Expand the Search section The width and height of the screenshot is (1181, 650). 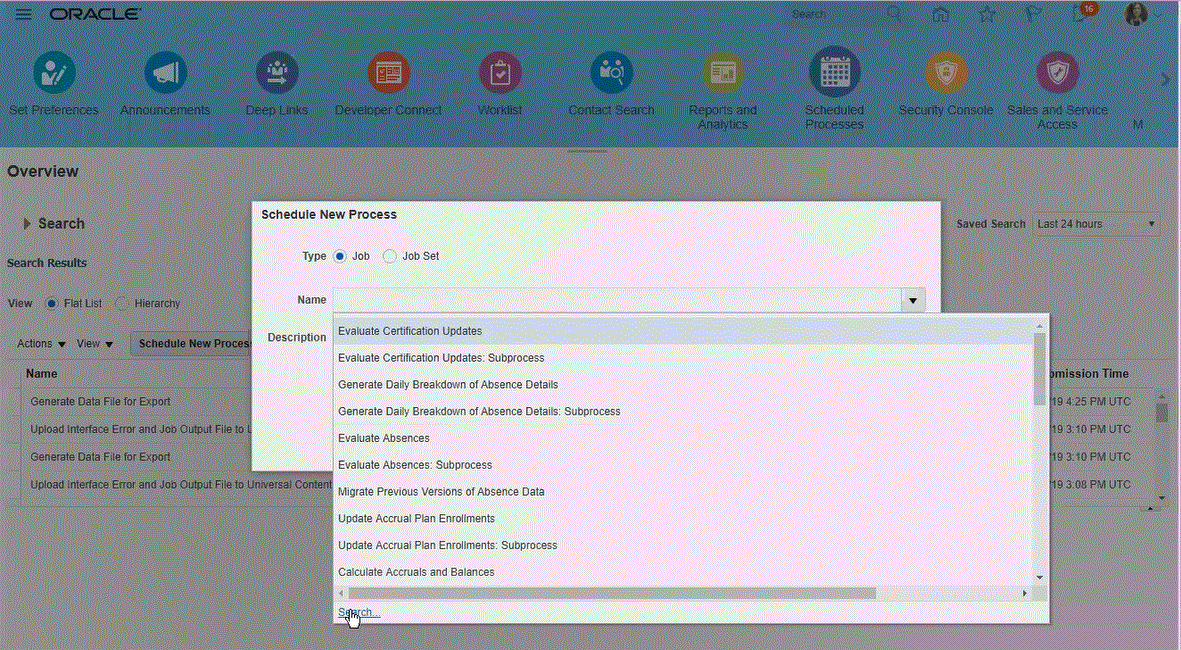[x=28, y=224]
